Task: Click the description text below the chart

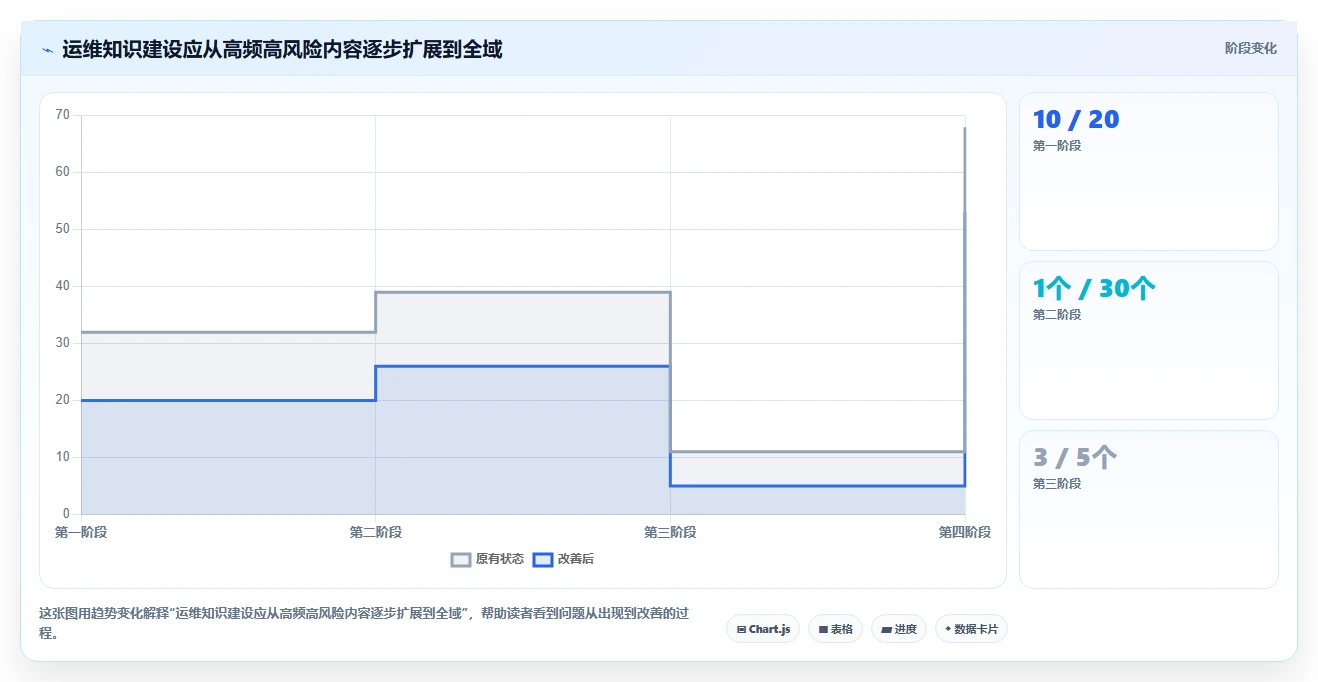Action: click(364, 623)
